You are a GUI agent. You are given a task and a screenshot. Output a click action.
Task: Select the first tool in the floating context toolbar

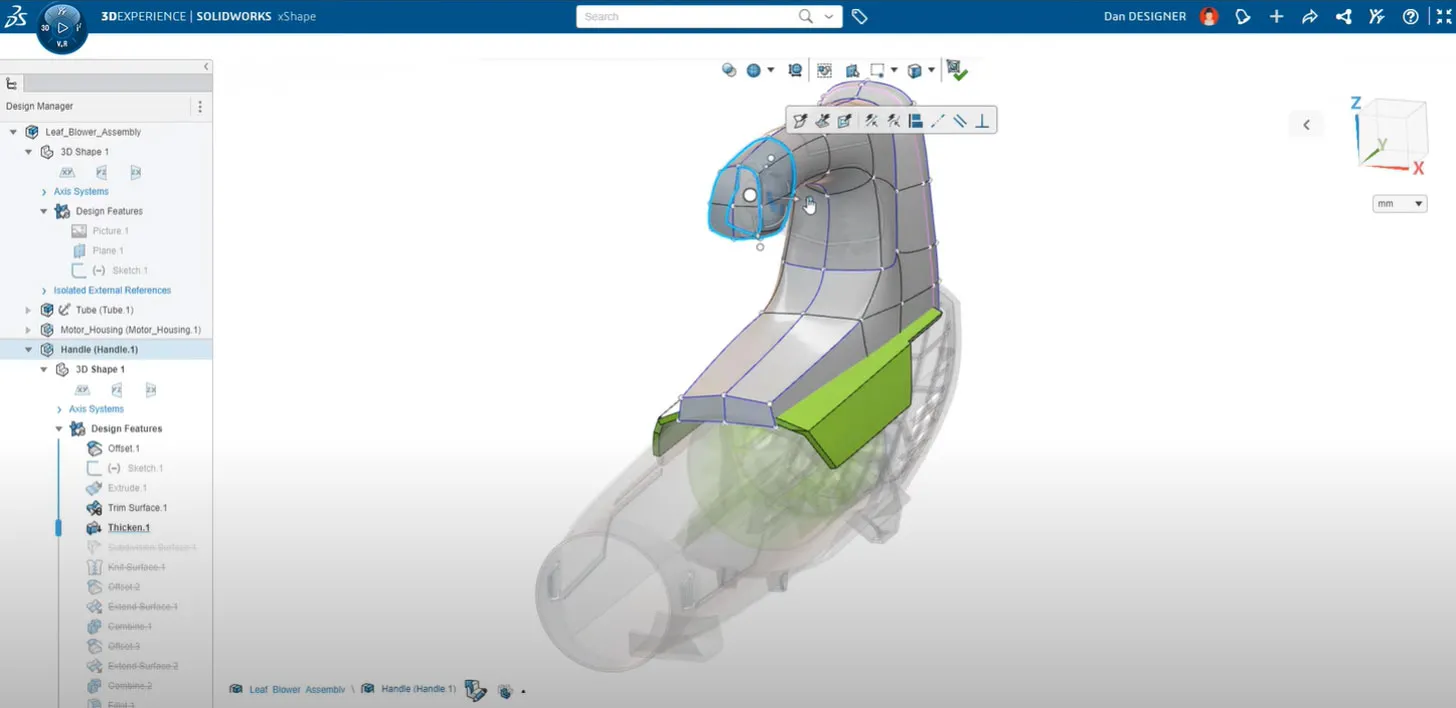coord(800,120)
